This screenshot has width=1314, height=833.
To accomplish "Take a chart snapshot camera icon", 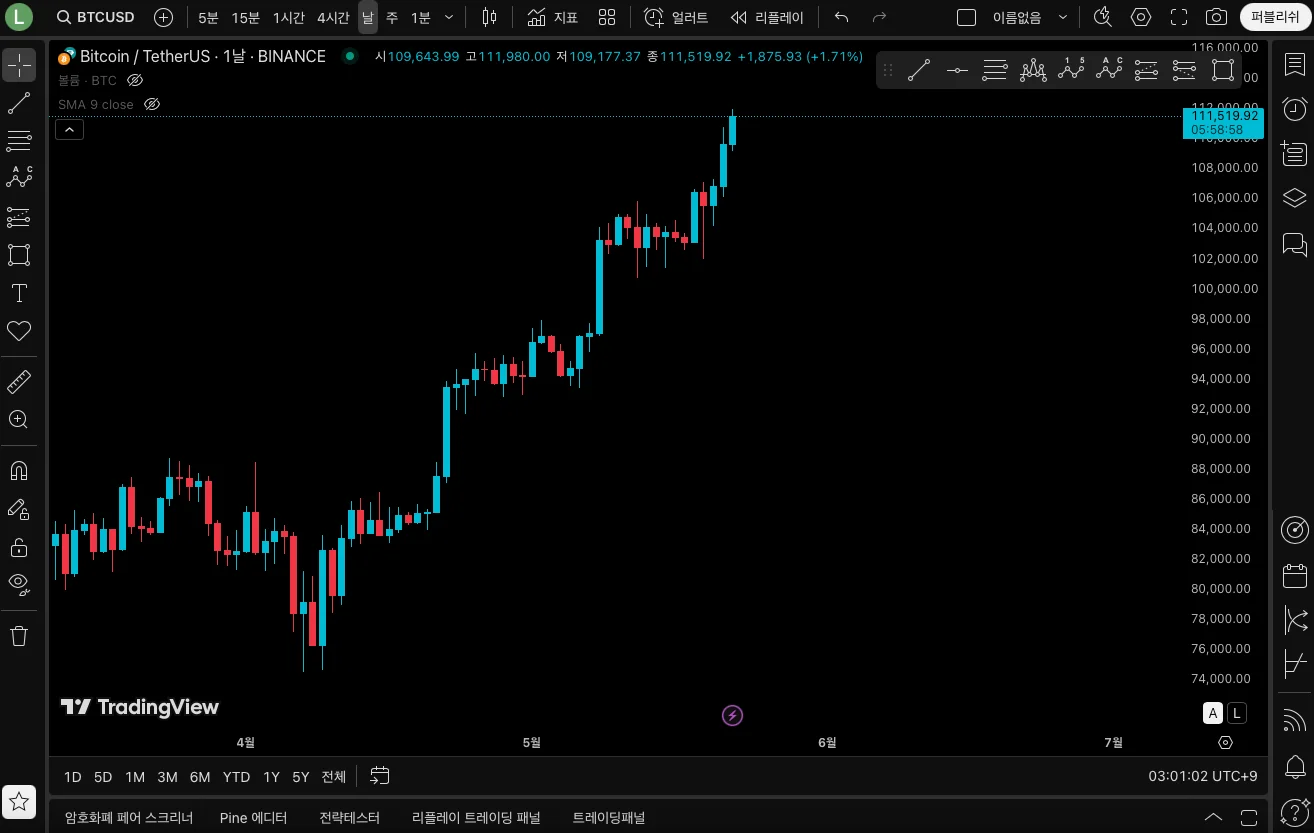I will coord(1216,17).
